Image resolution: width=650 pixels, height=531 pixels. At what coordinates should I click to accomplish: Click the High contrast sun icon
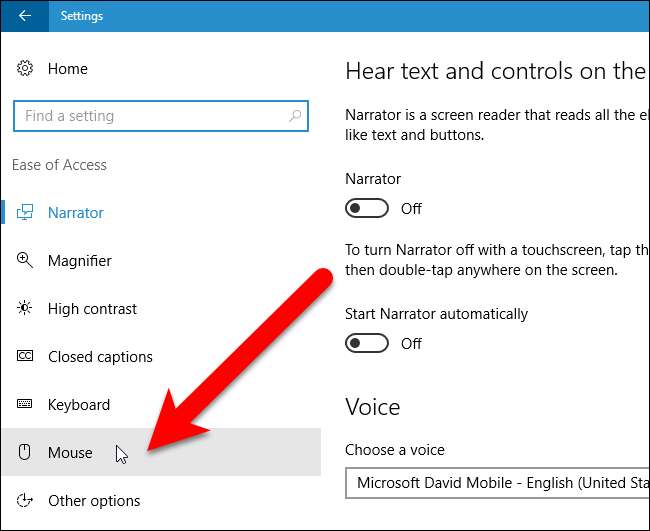[x=26, y=309]
